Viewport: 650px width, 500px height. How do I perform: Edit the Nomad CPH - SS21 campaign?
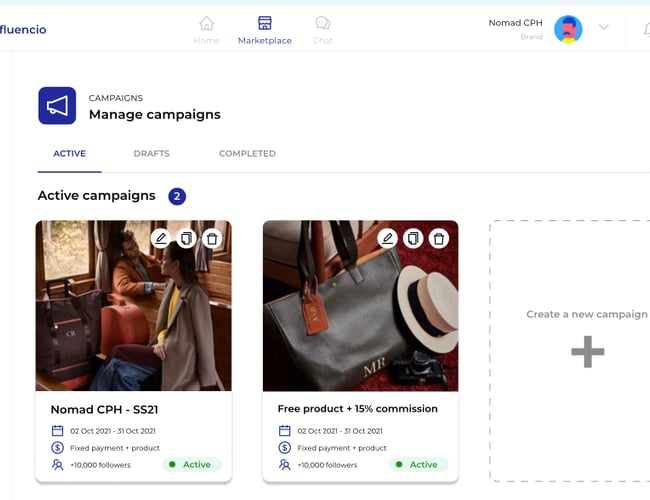161,238
